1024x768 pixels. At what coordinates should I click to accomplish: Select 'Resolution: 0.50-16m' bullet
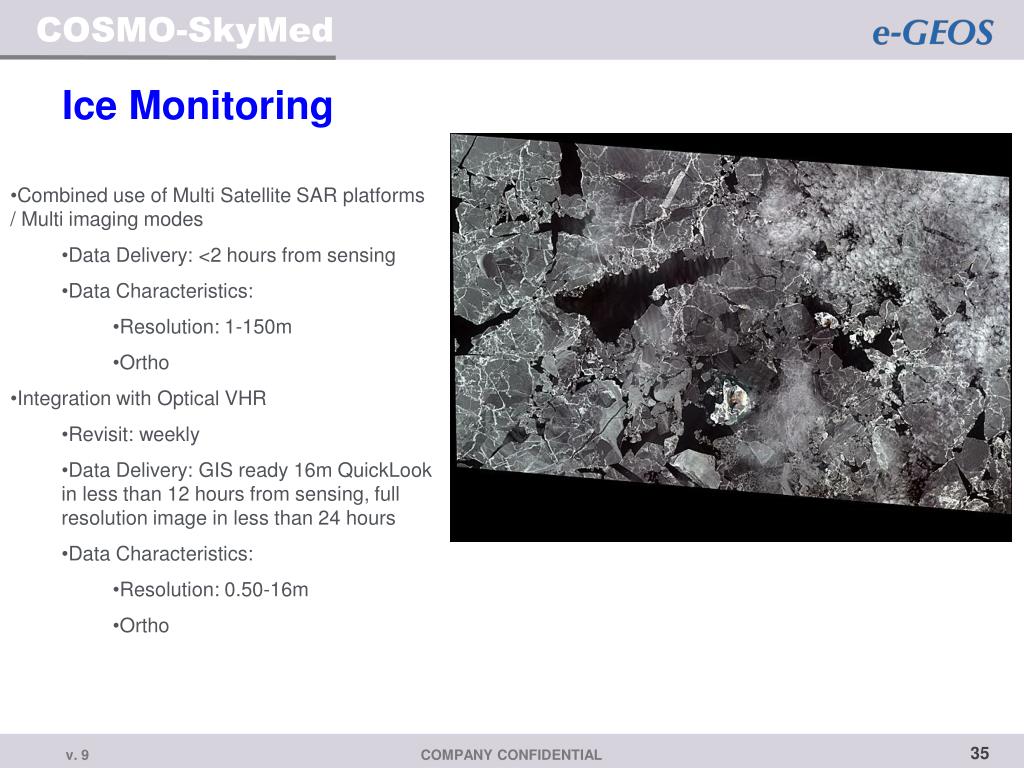click(210, 590)
